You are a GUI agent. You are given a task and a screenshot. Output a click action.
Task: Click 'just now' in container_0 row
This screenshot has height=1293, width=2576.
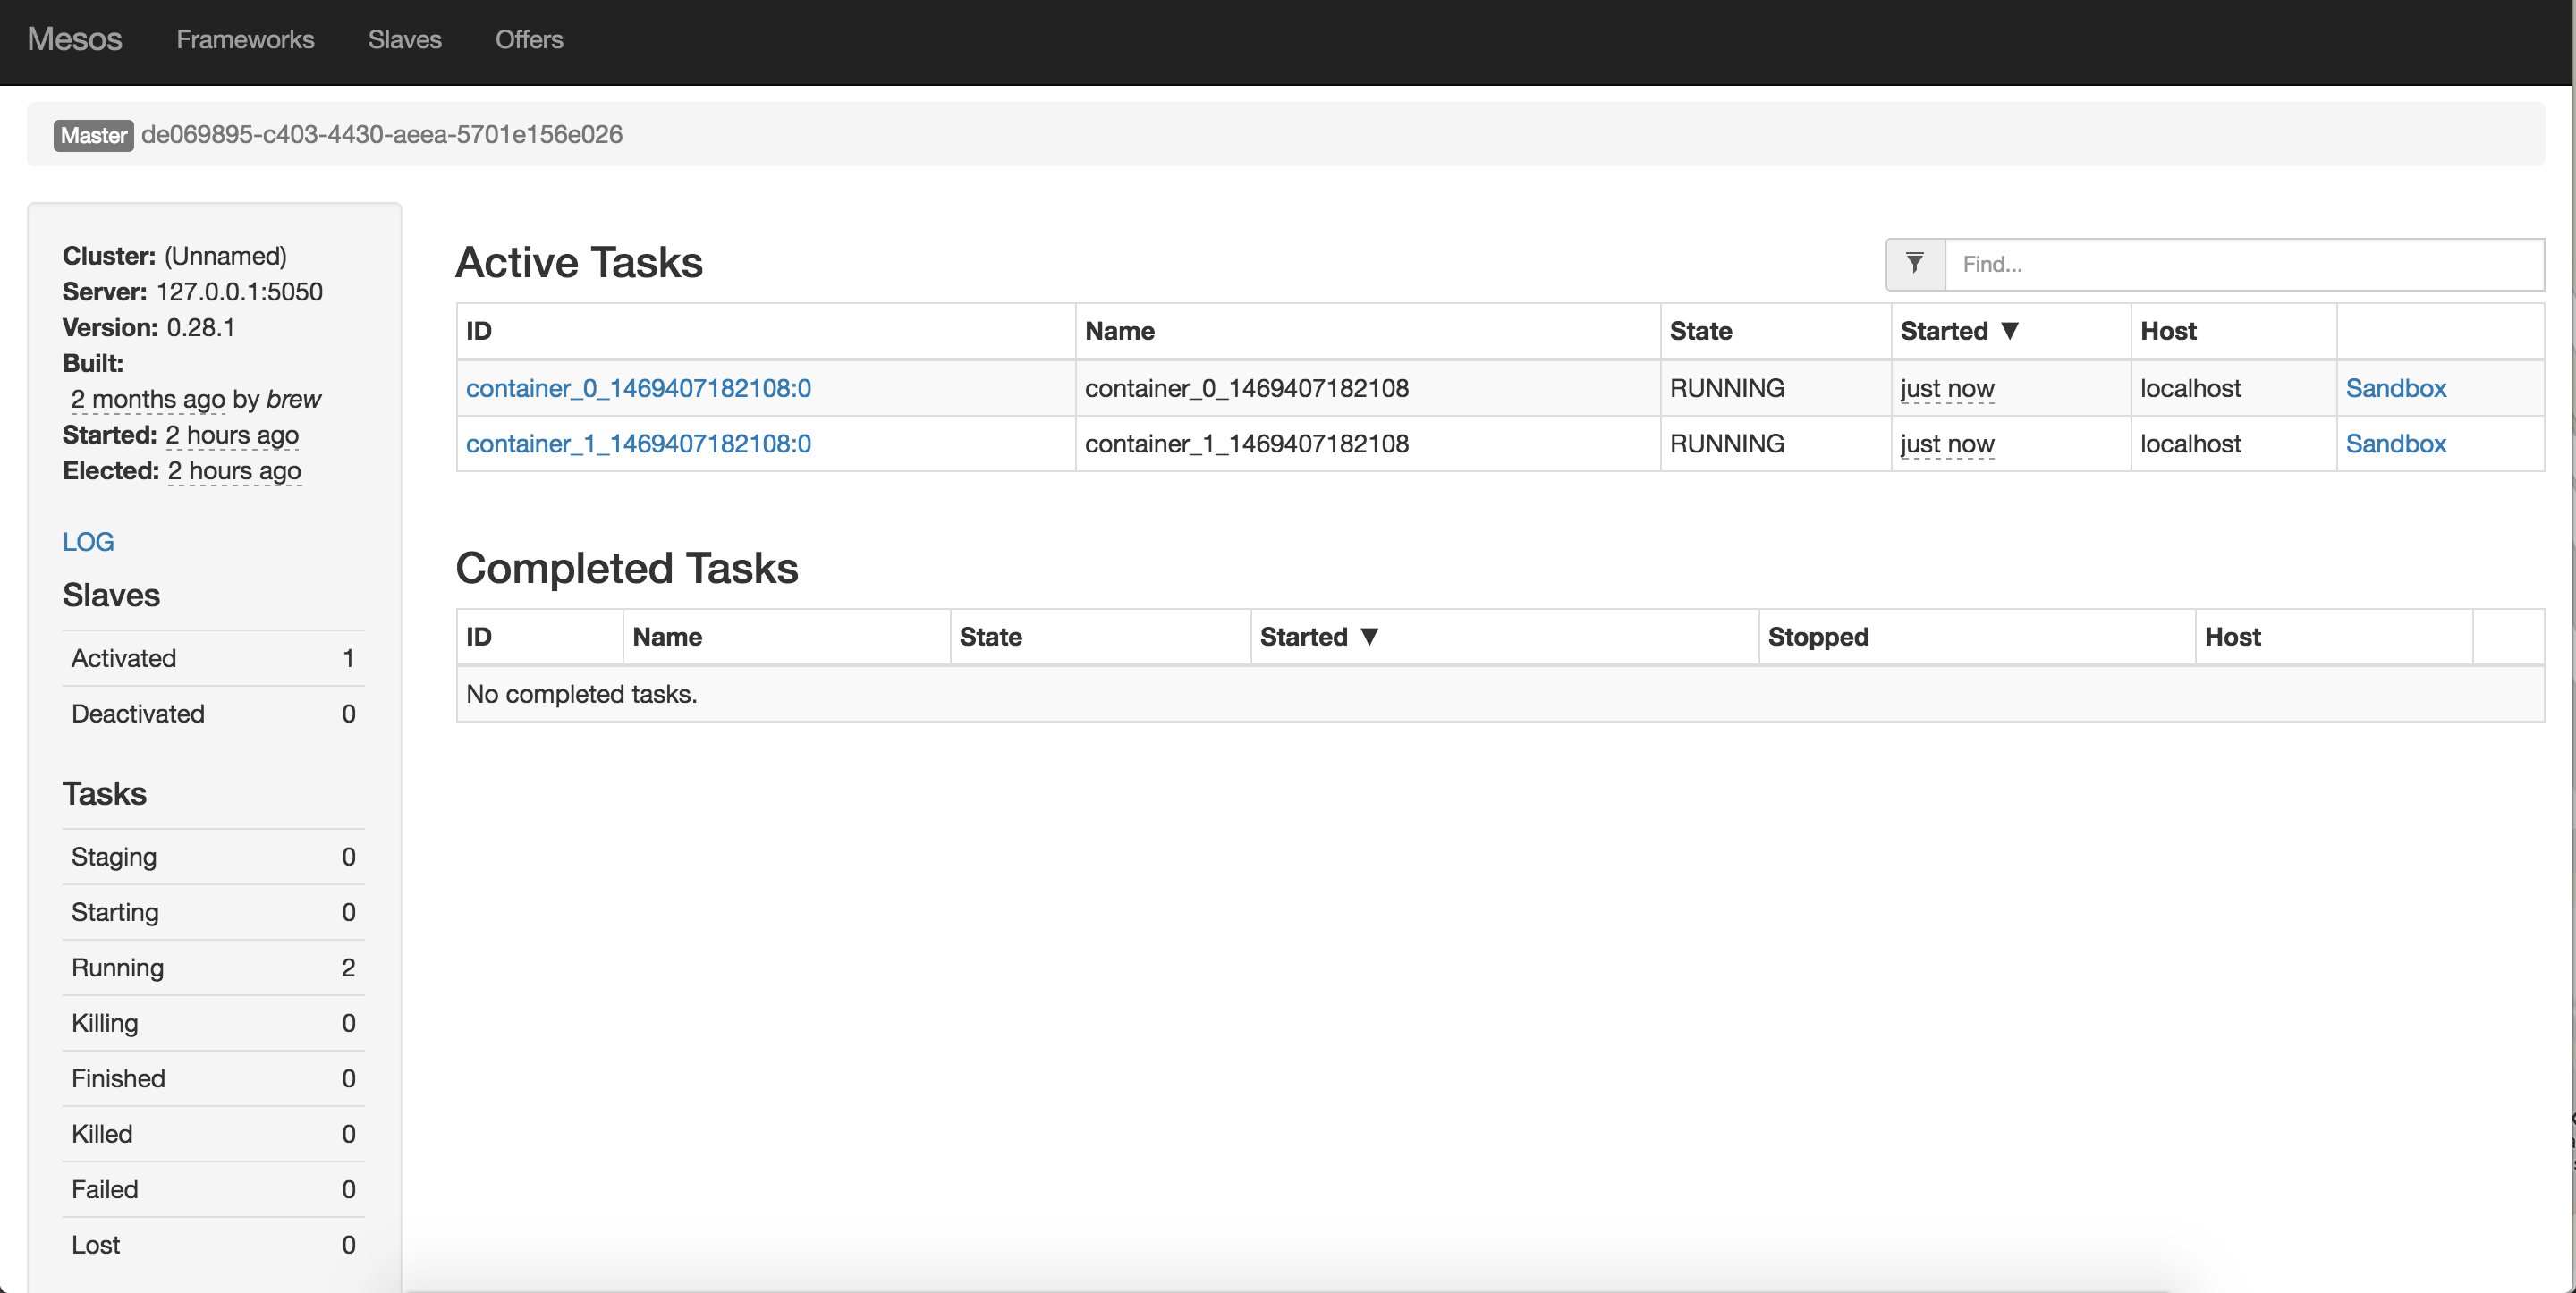pos(1947,388)
